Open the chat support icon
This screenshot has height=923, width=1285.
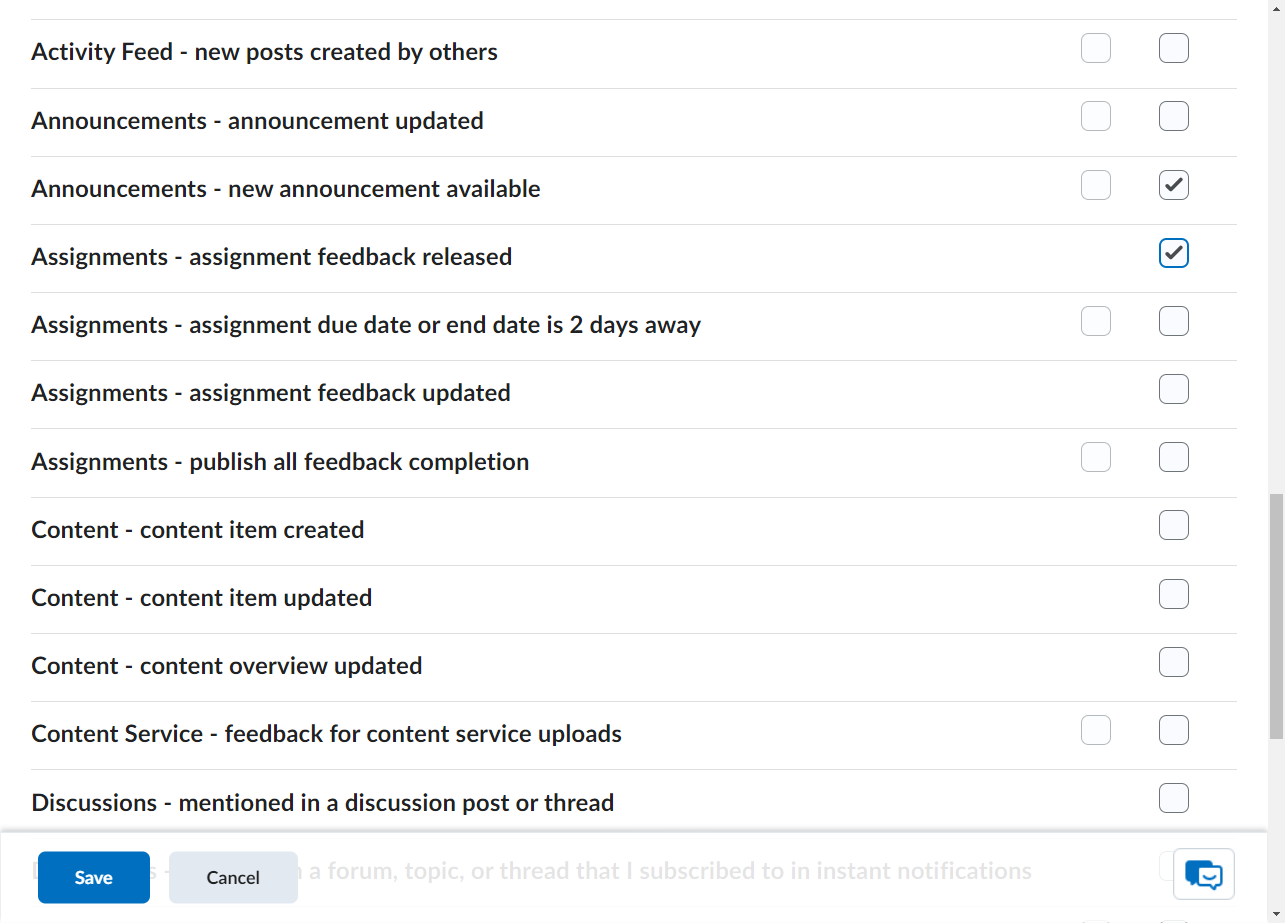click(1204, 874)
